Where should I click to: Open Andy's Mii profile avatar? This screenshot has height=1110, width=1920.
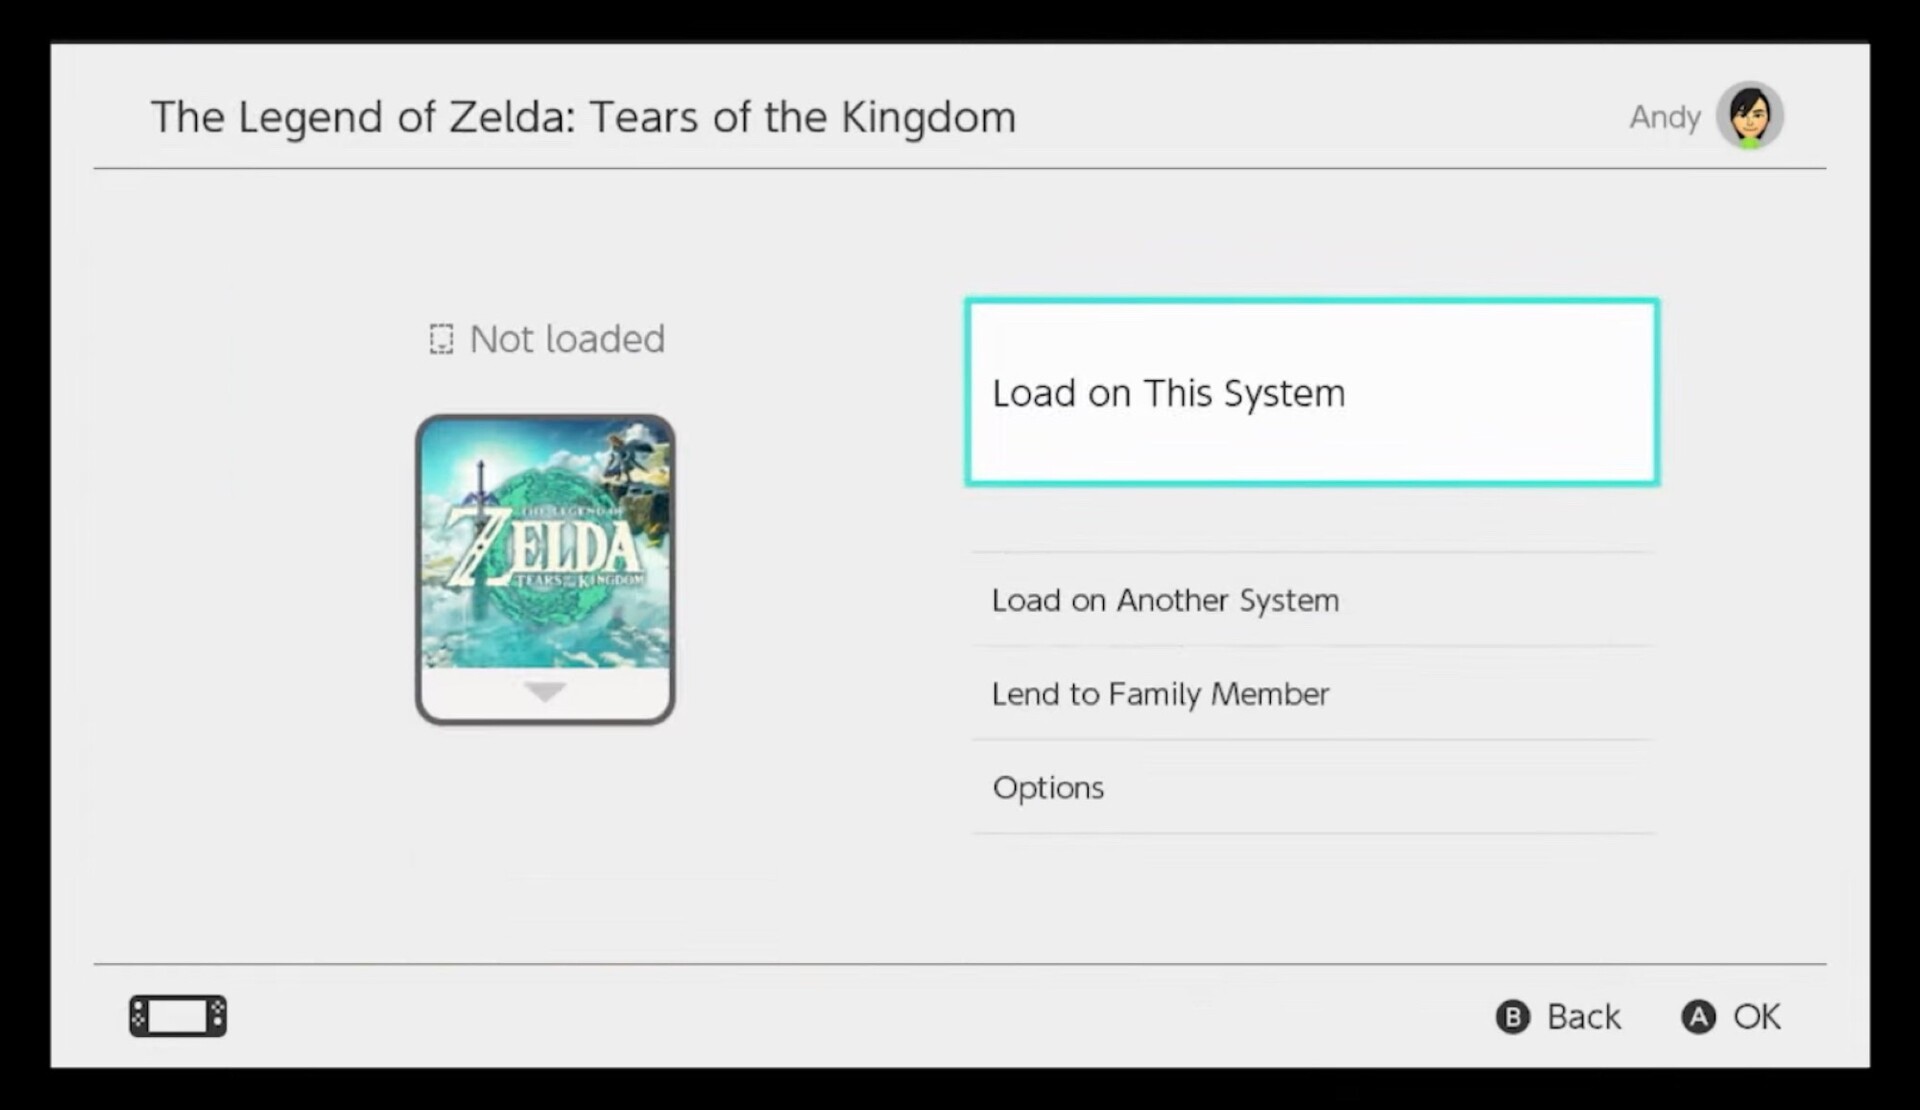1749,116
